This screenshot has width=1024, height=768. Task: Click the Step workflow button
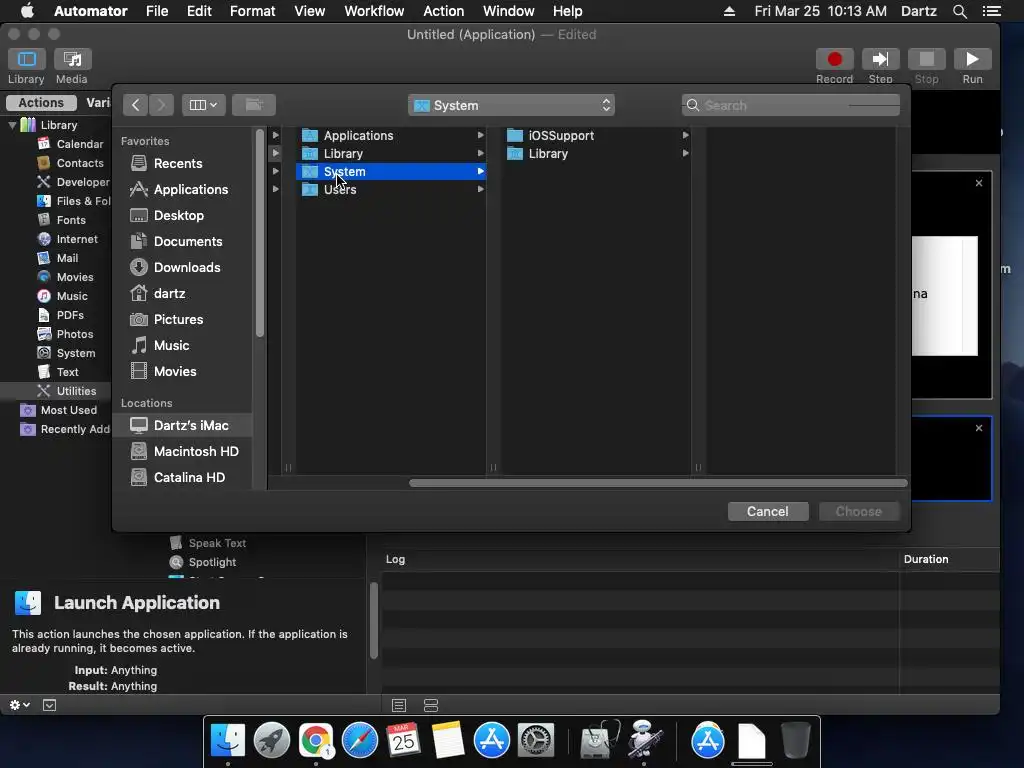tap(880, 59)
